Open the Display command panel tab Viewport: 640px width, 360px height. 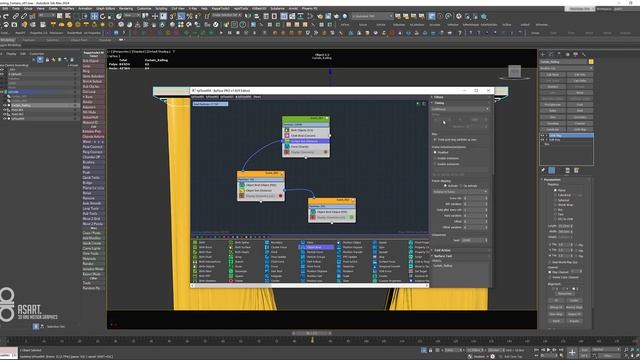click(x=576, y=54)
